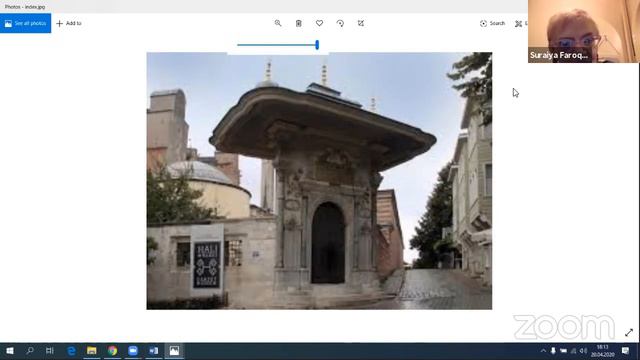This screenshot has height=360, width=640.
Task: Open the Add to menu
Action: (69, 23)
